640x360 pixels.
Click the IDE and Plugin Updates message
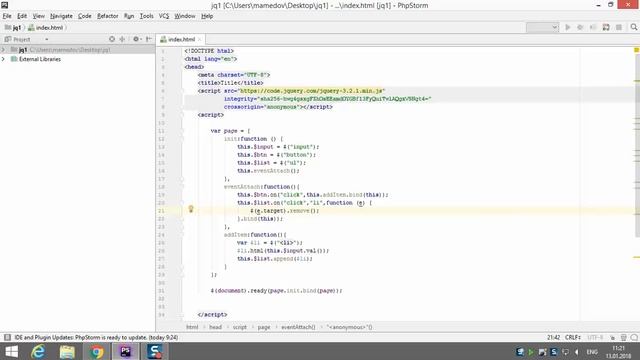click(x=96, y=337)
